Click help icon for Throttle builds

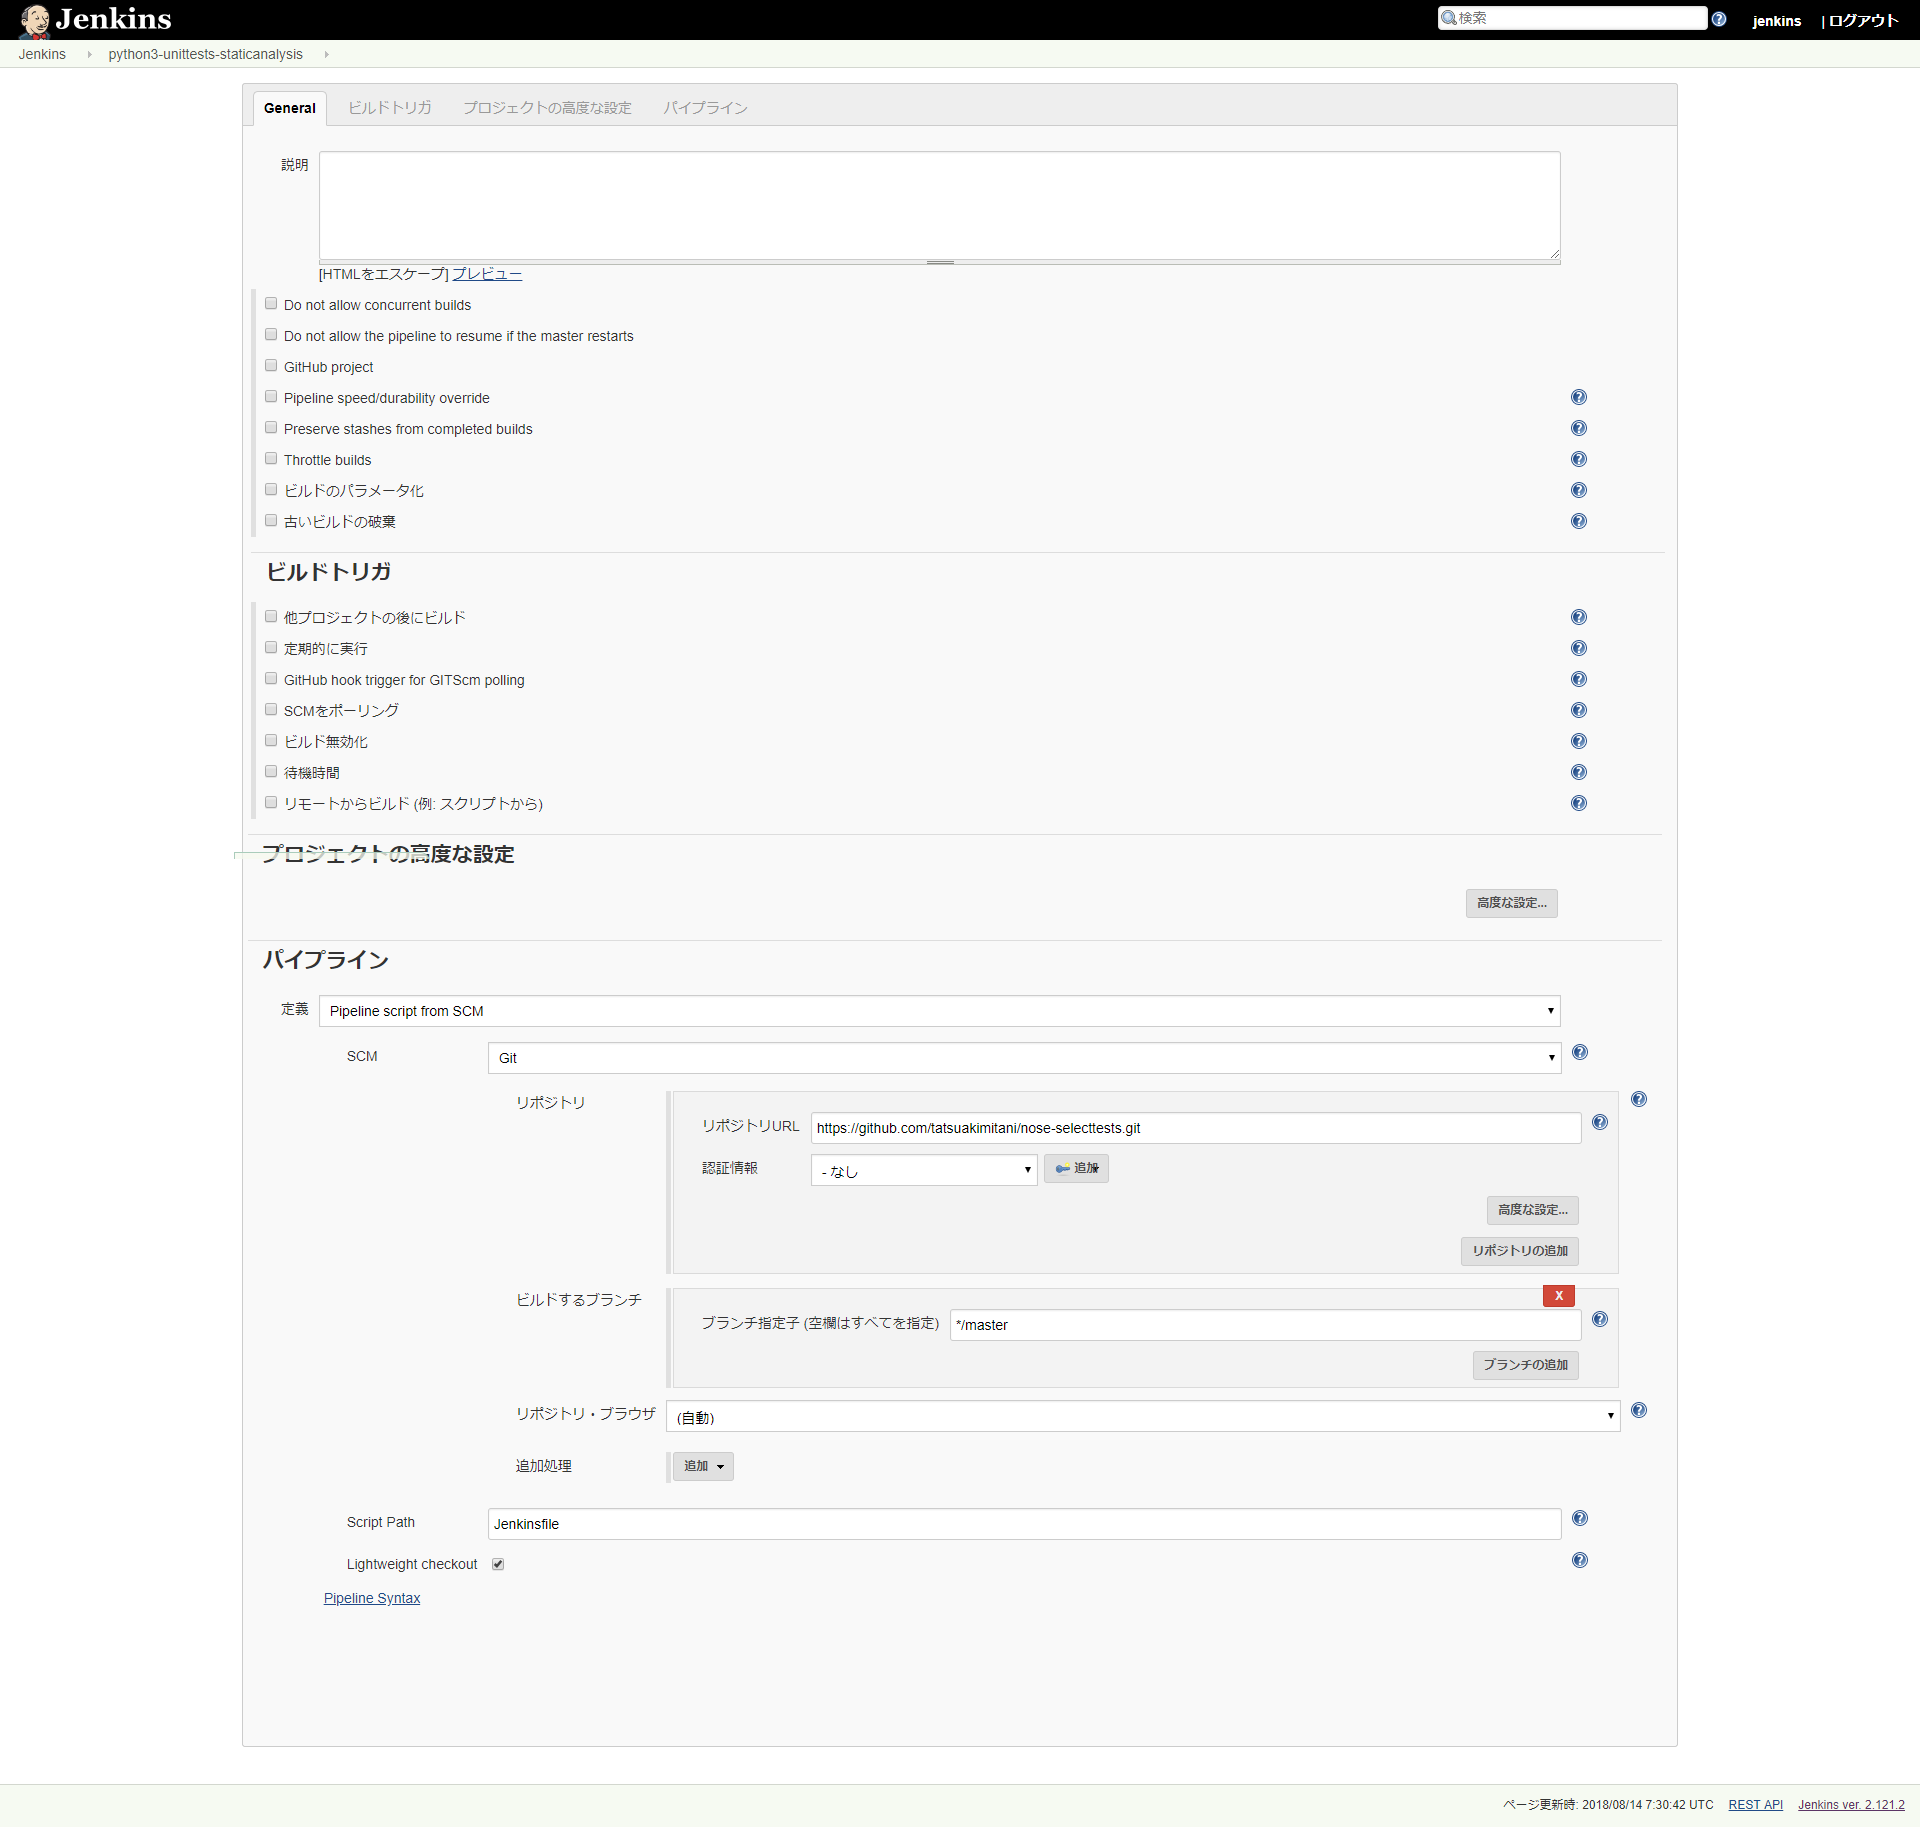click(1578, 459)
